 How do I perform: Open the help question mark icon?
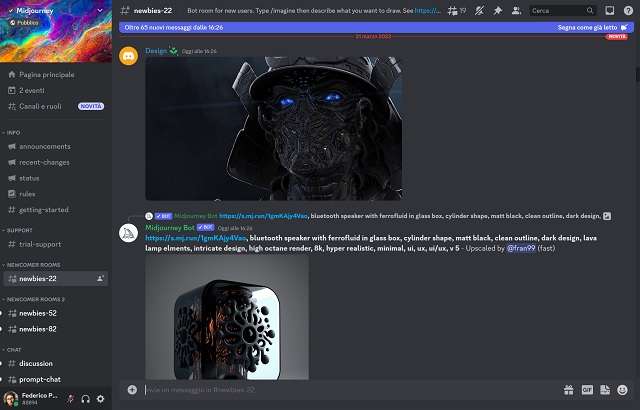[629, 11]
